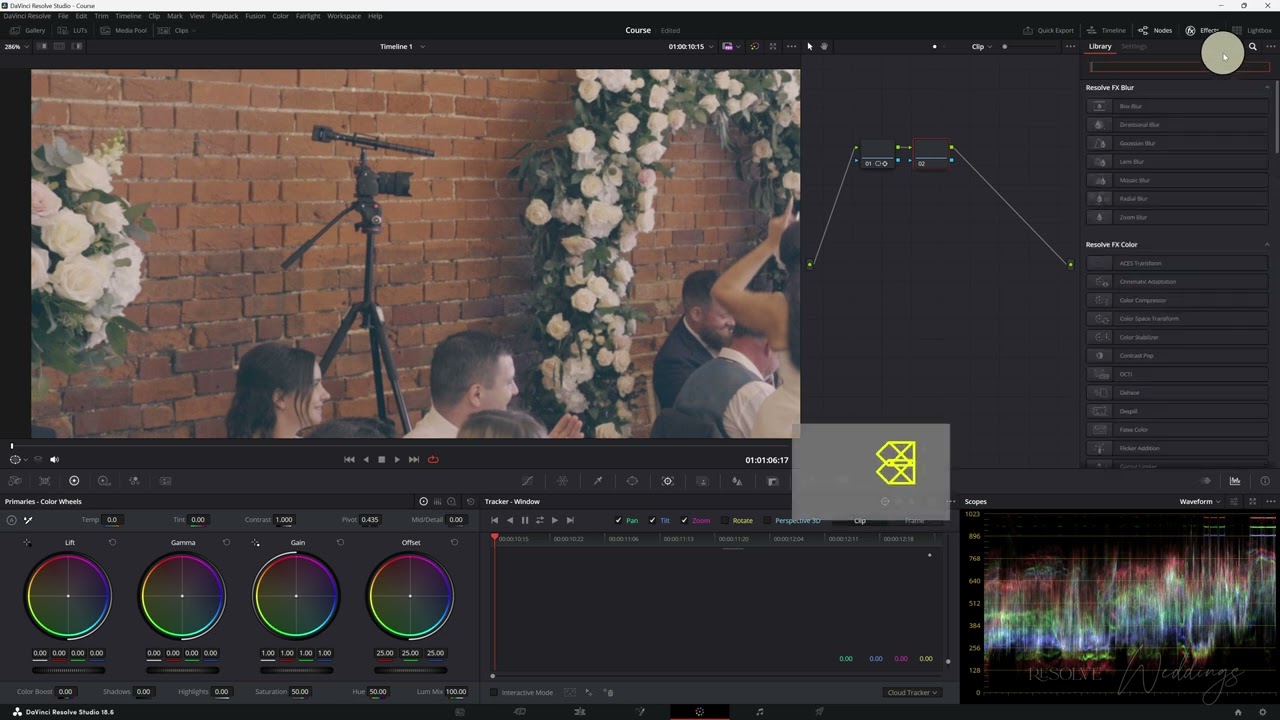Toggle Nodes panel button

1155,30
